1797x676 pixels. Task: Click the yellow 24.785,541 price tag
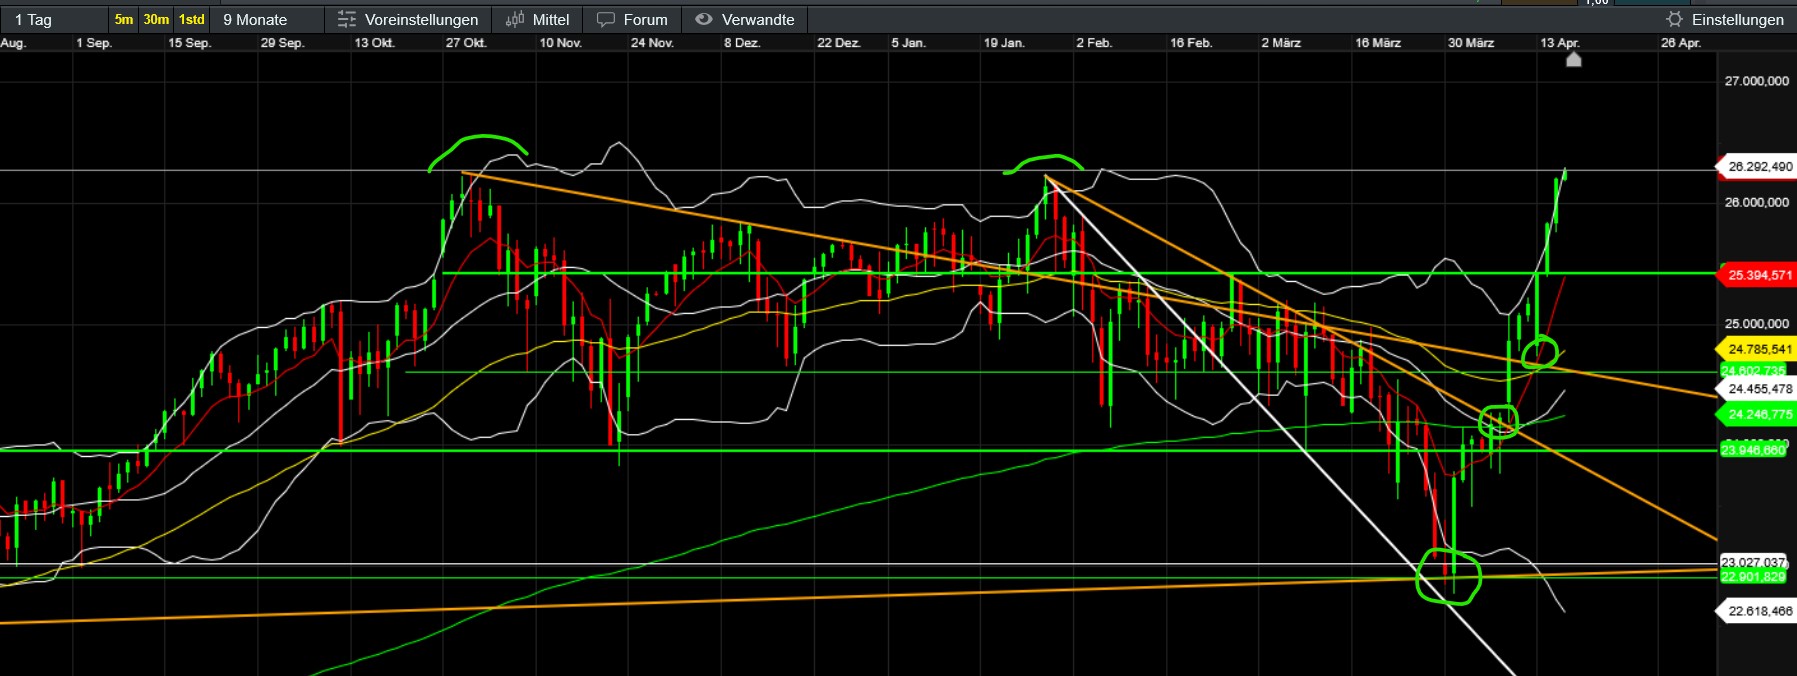point(1758,349)
